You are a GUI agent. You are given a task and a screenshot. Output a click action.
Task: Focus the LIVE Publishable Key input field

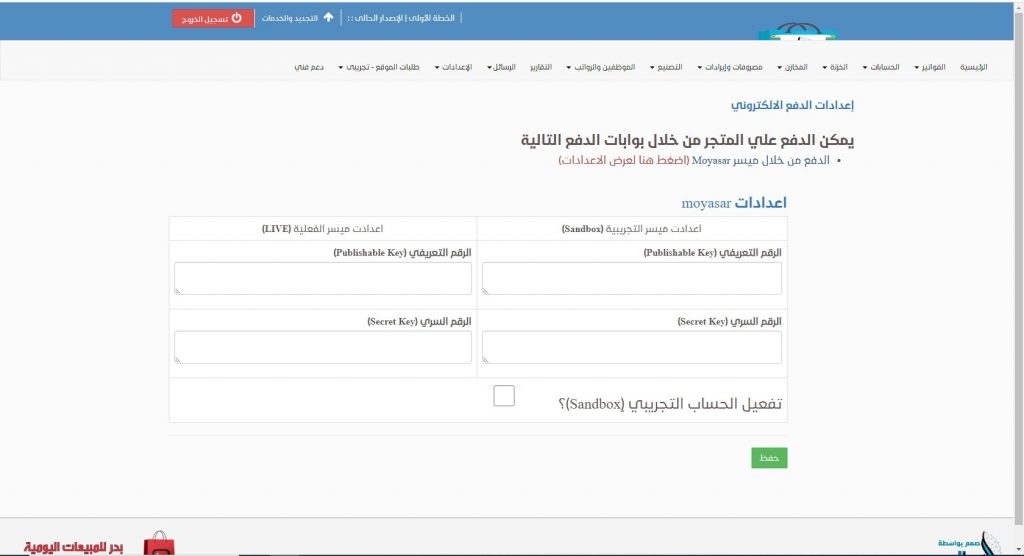pyautogui.click(x=323, y=278)
